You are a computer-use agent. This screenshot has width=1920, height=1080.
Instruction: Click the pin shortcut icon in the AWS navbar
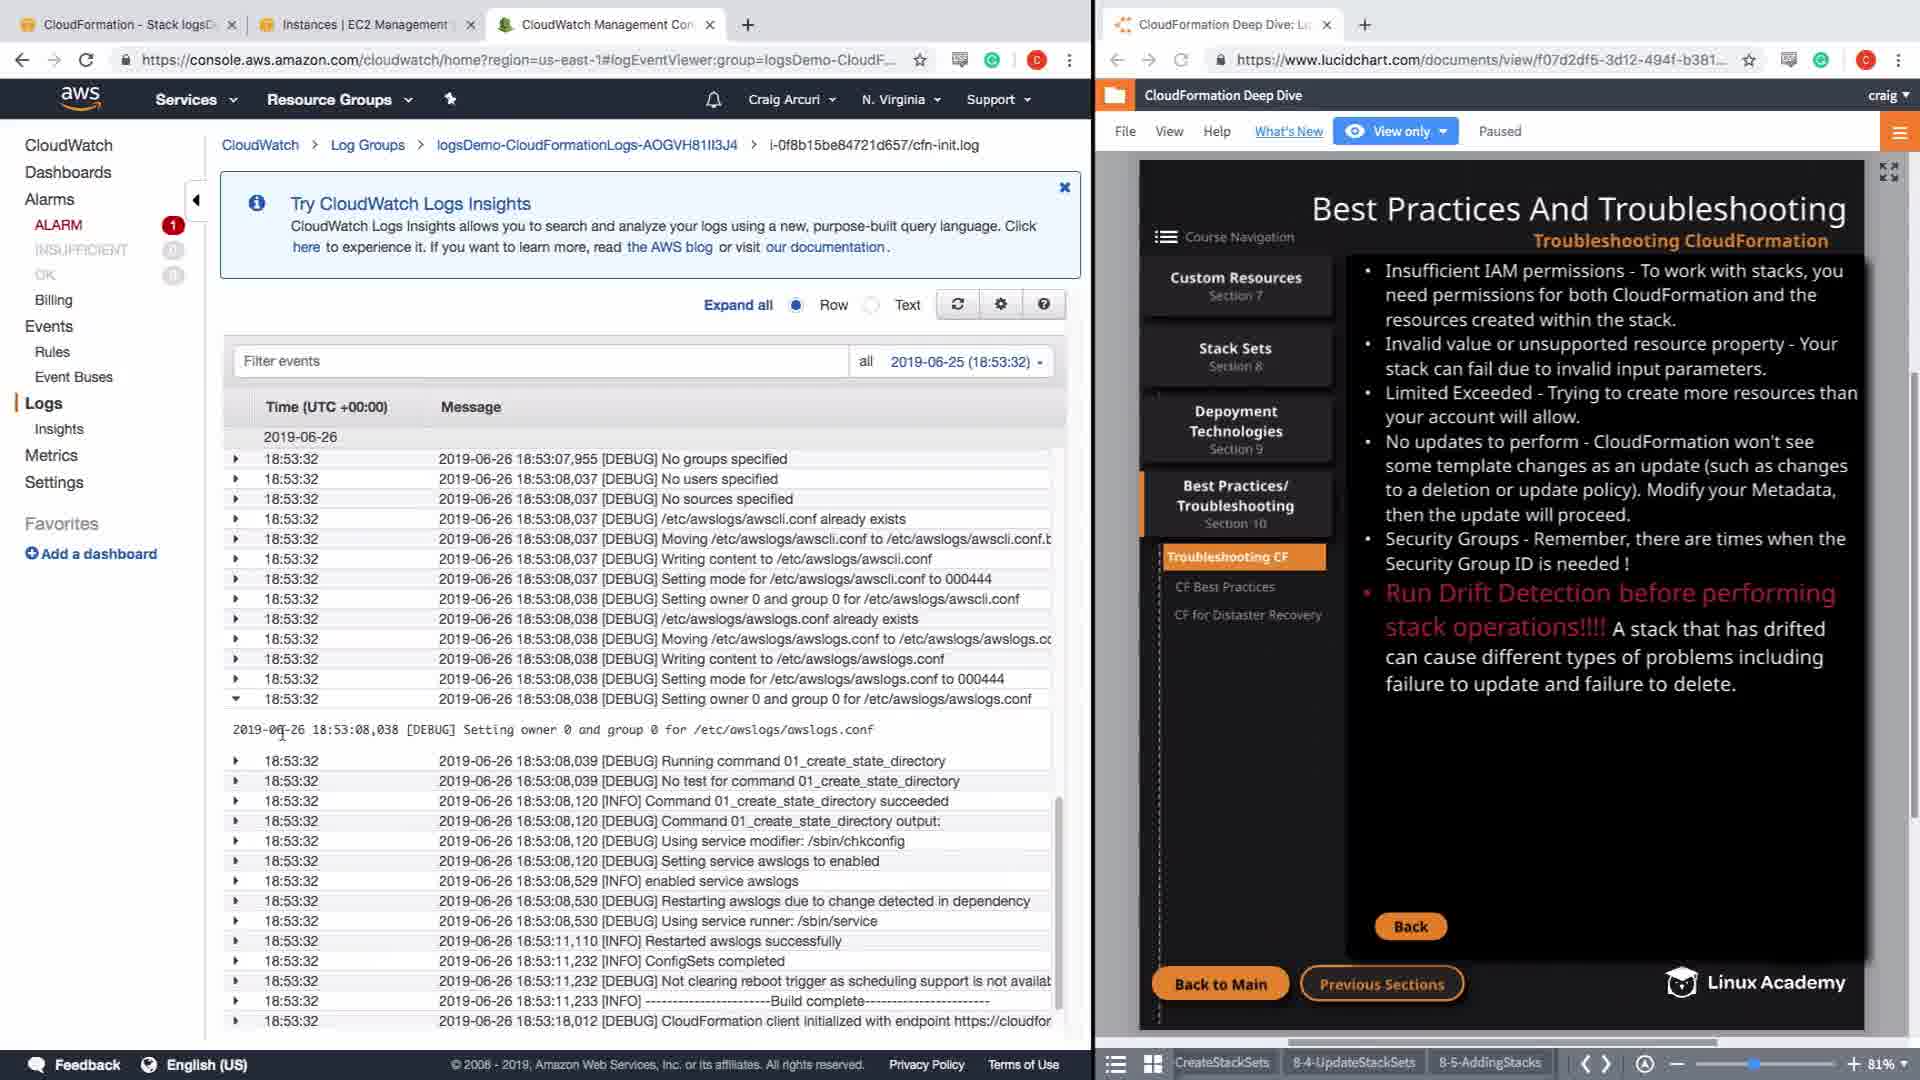point(450,99)
